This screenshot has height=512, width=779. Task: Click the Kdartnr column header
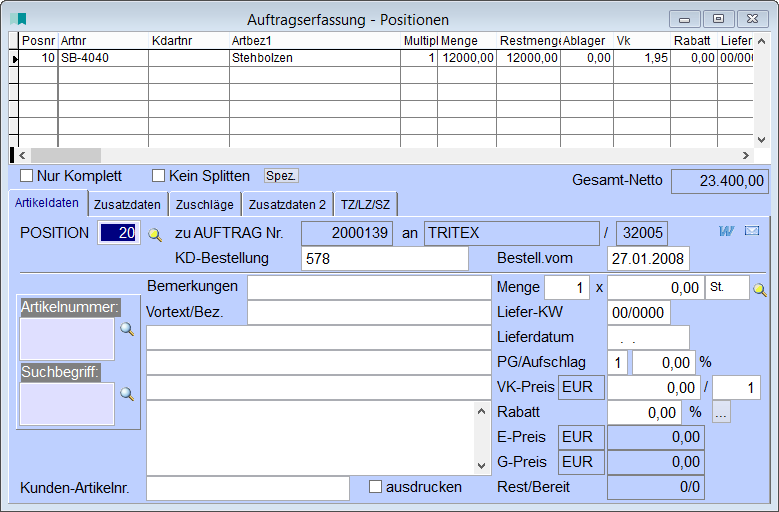(x=189, y=41)
